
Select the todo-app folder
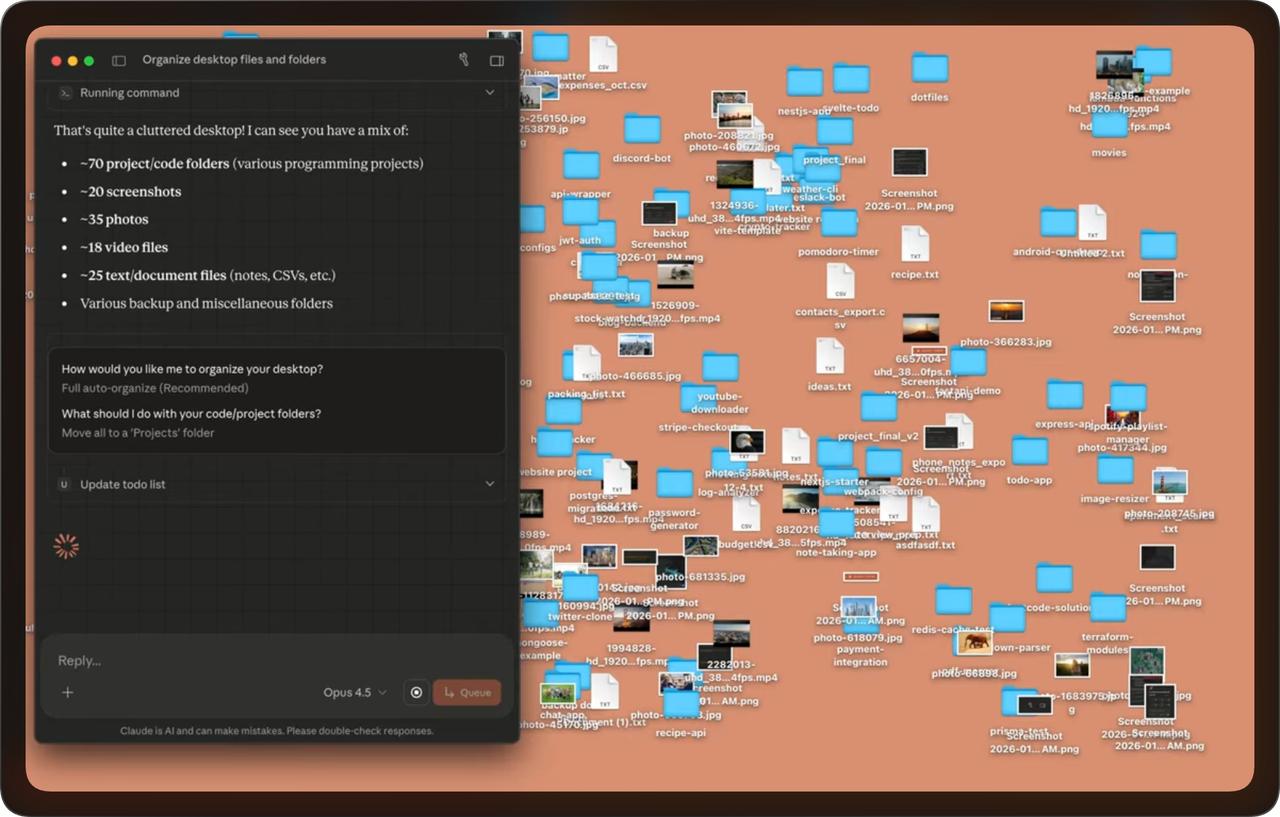click(x=1029, y=452)
